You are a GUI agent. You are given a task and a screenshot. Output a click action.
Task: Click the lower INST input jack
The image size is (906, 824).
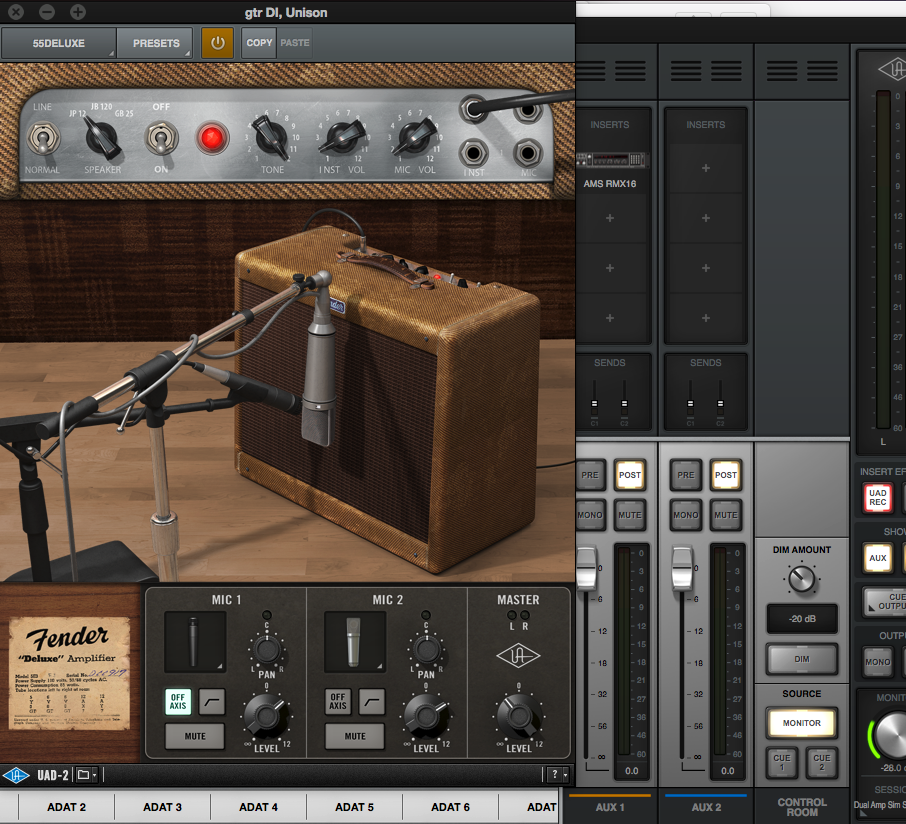point(473,153)
